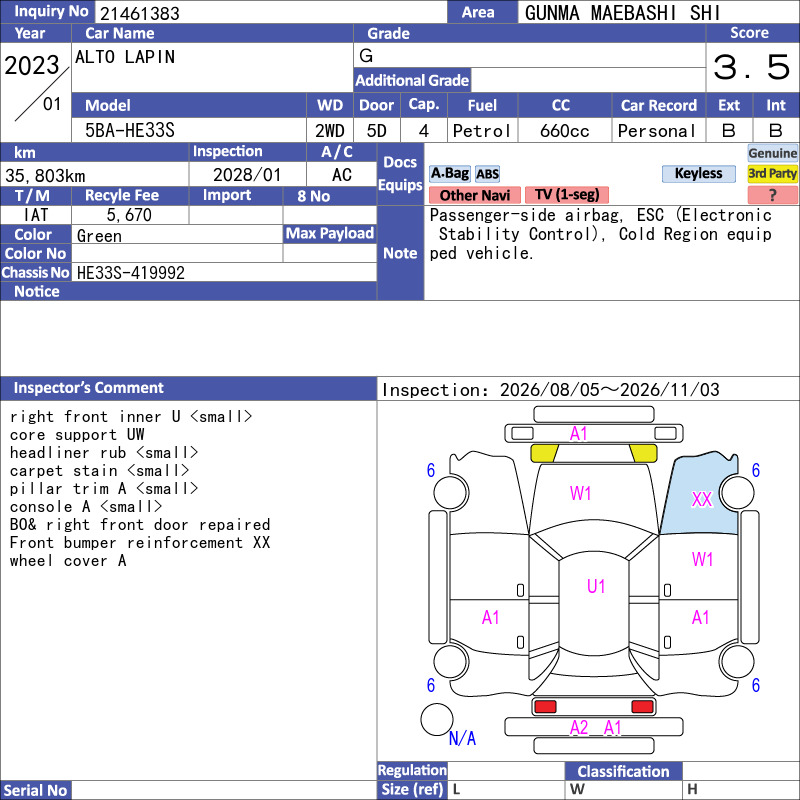Click the N/A spare tire circle
This screenshot has width=800, height=800.
click(x=437, y=719)
